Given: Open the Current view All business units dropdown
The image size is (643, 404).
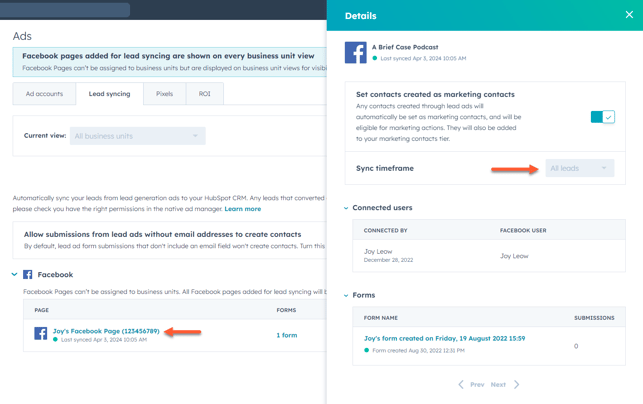Looking at the screenshot, I should (137, 136).
